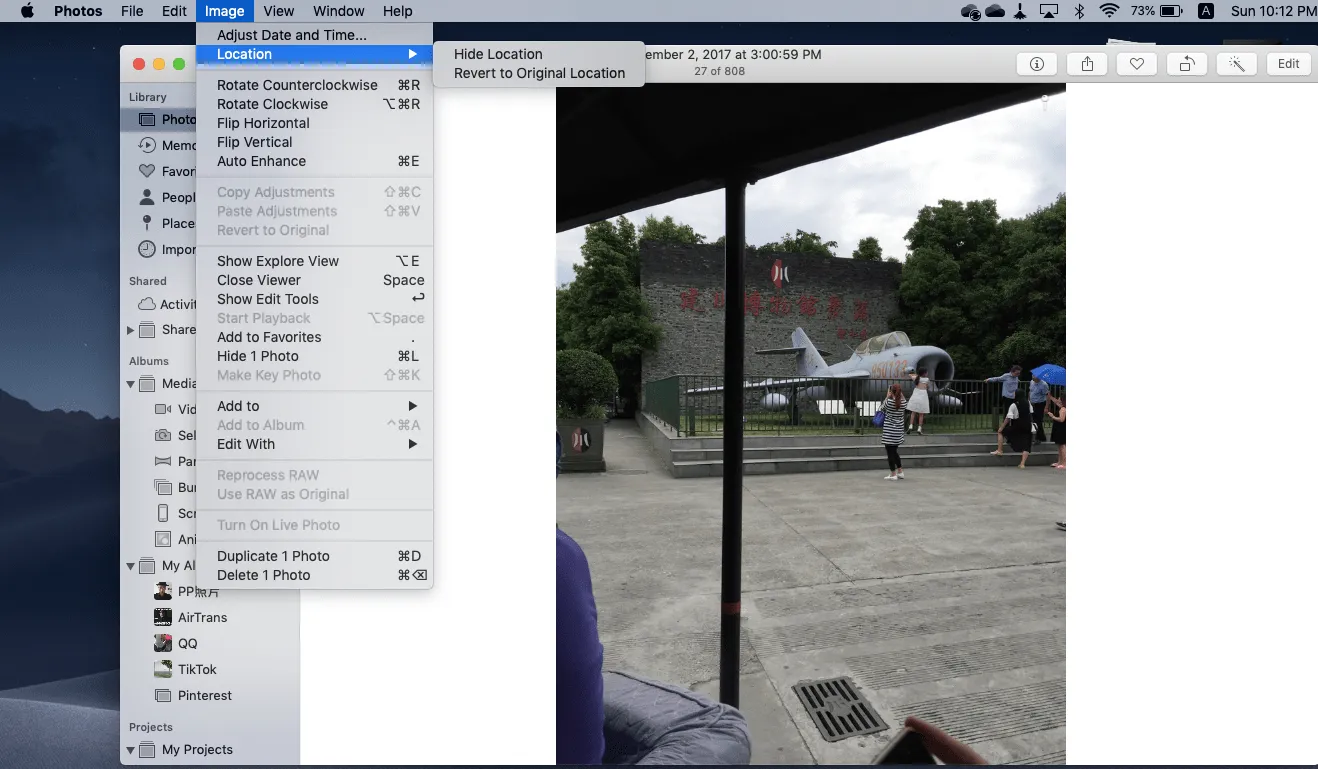1318x769 pixels.
Task: Open the AirPlay display menu icon
Action: pos(1049,12)
